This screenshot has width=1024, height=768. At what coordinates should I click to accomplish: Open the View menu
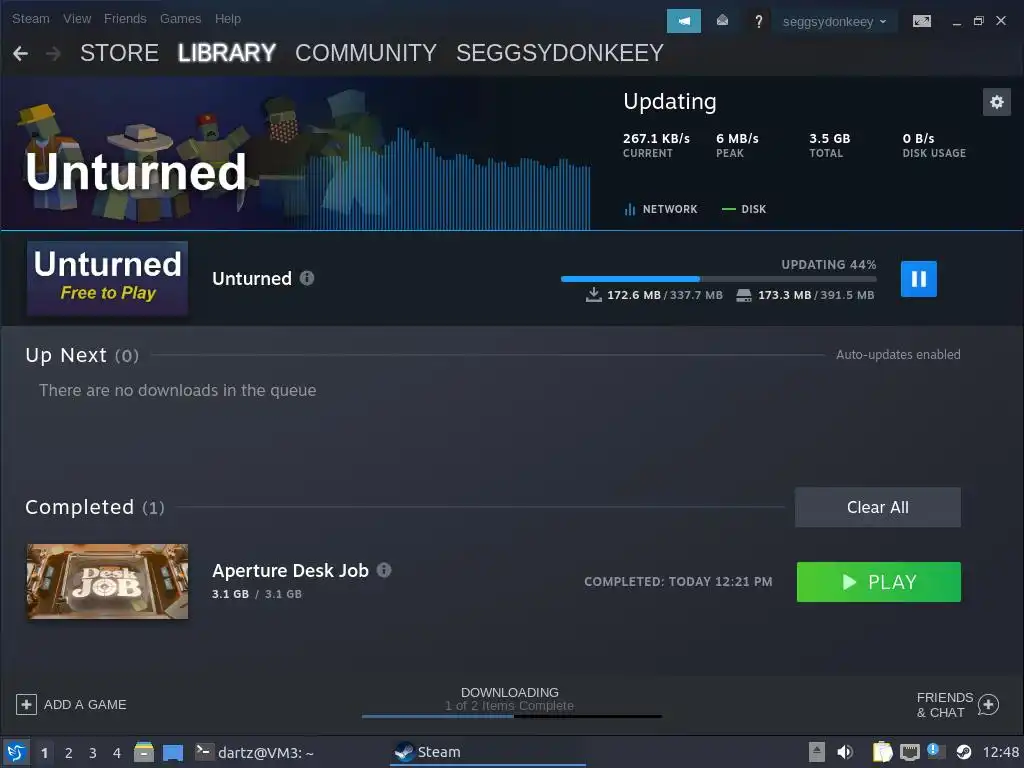[x=77, y=18]
